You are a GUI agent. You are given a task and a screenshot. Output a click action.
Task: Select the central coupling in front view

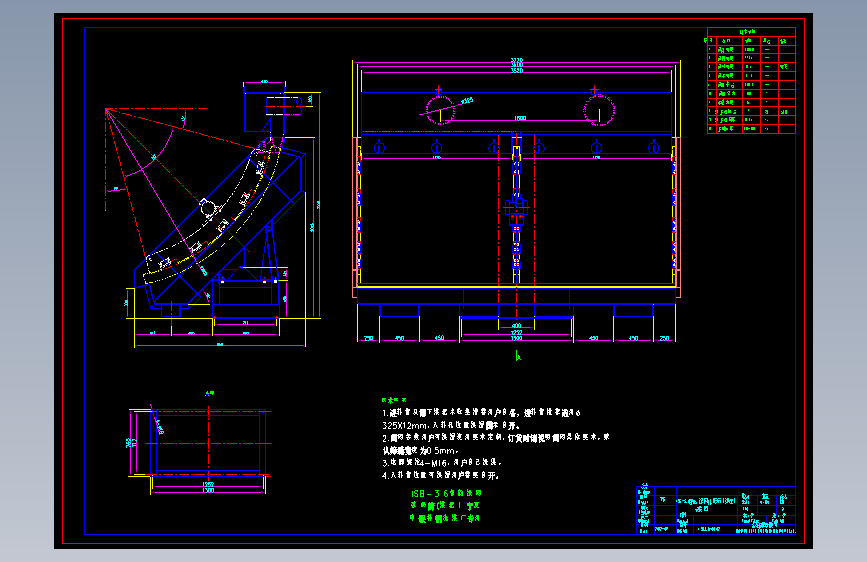[516, 209]
